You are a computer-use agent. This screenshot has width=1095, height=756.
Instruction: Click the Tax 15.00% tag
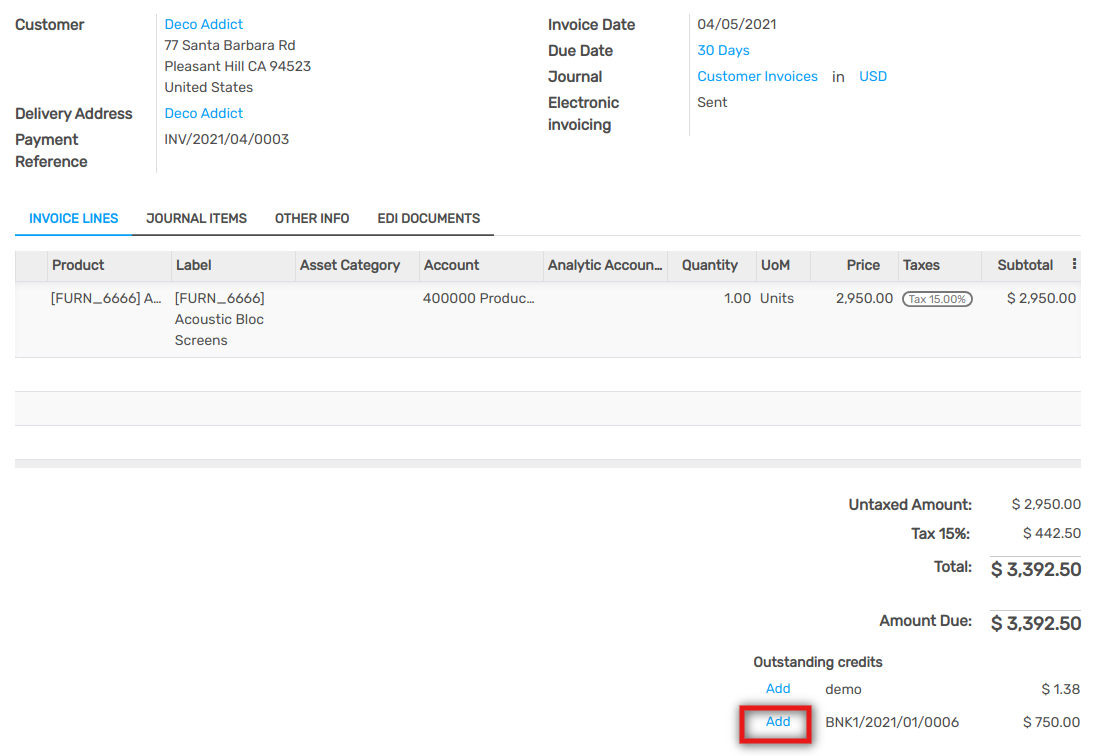coord(937,299)
